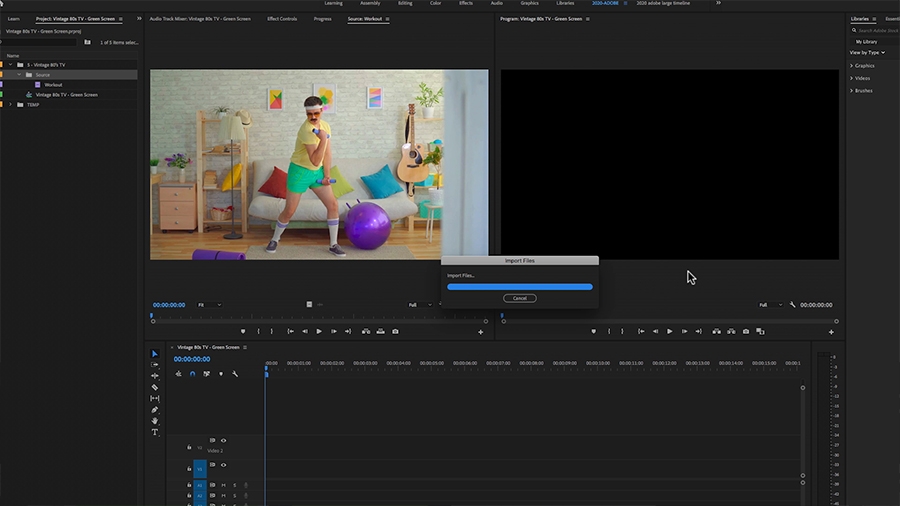The width and height of the screenshot is (900, 506).
Task: Select the Type tool
Action: (154, 432)
